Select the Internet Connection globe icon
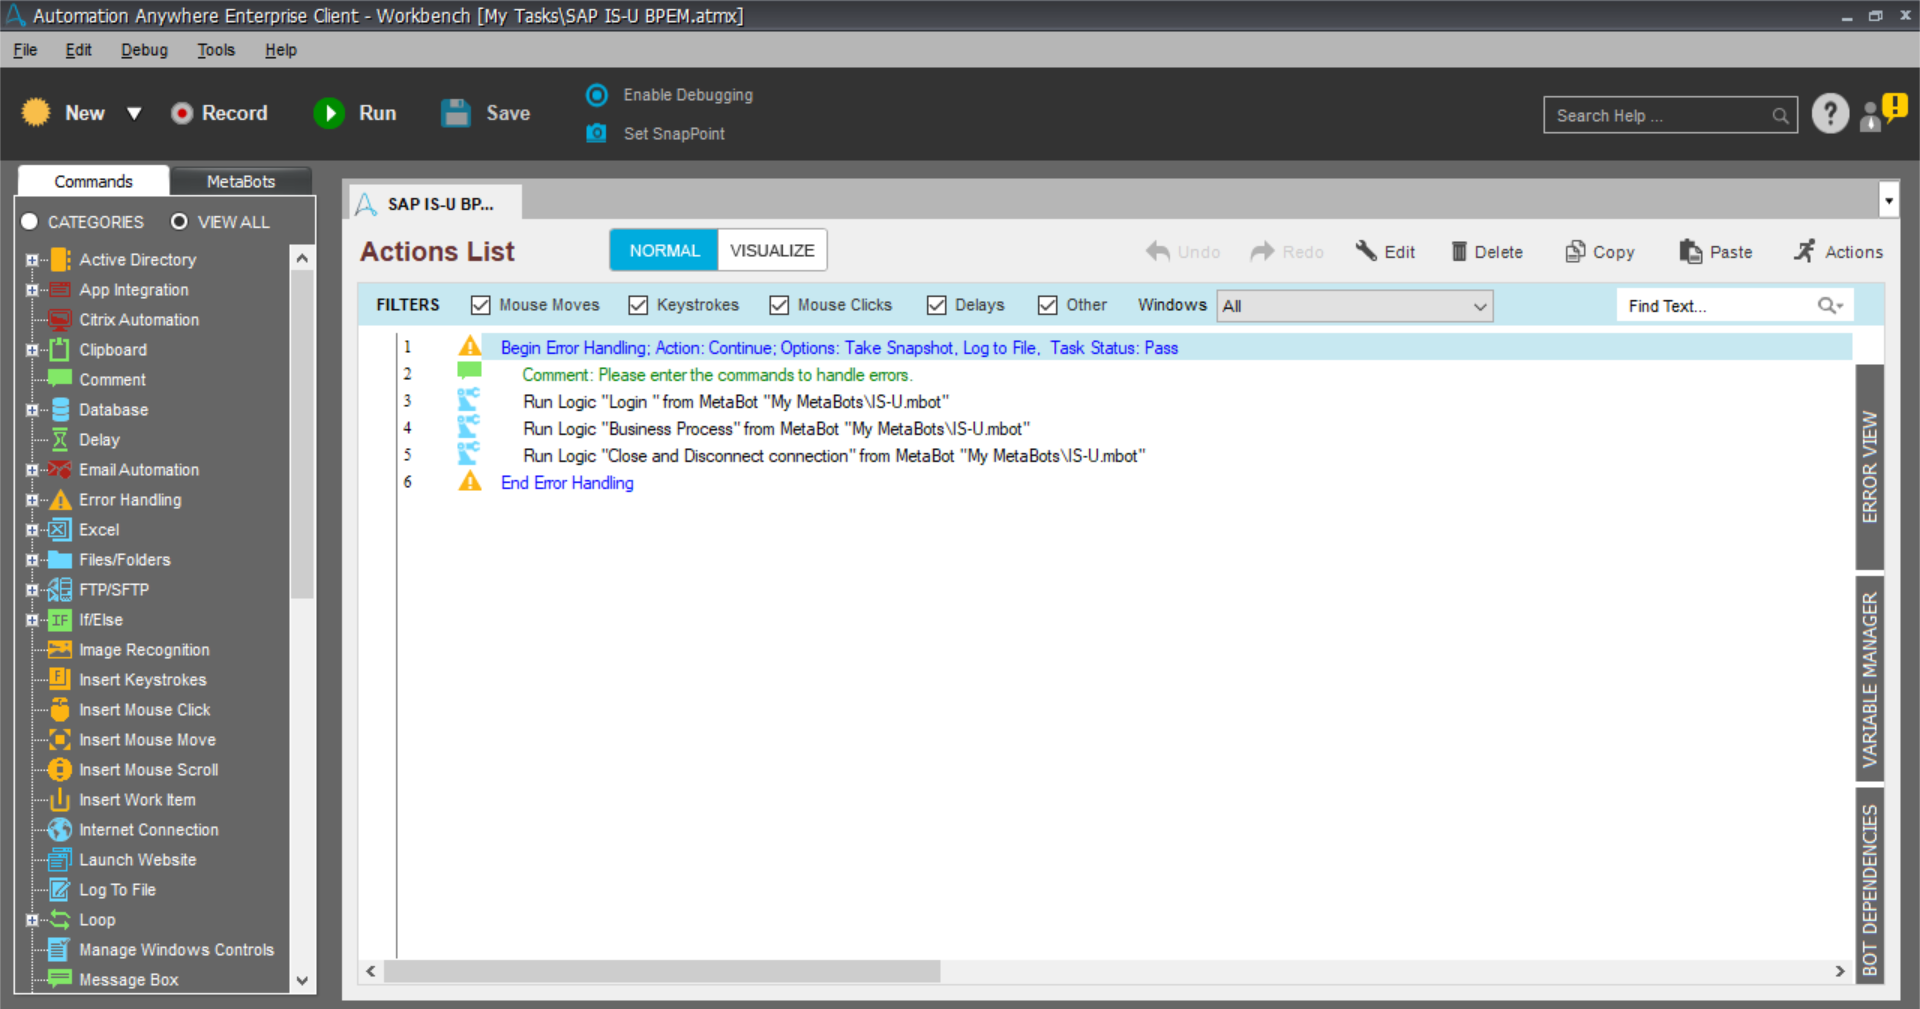 tap(60, 830)
